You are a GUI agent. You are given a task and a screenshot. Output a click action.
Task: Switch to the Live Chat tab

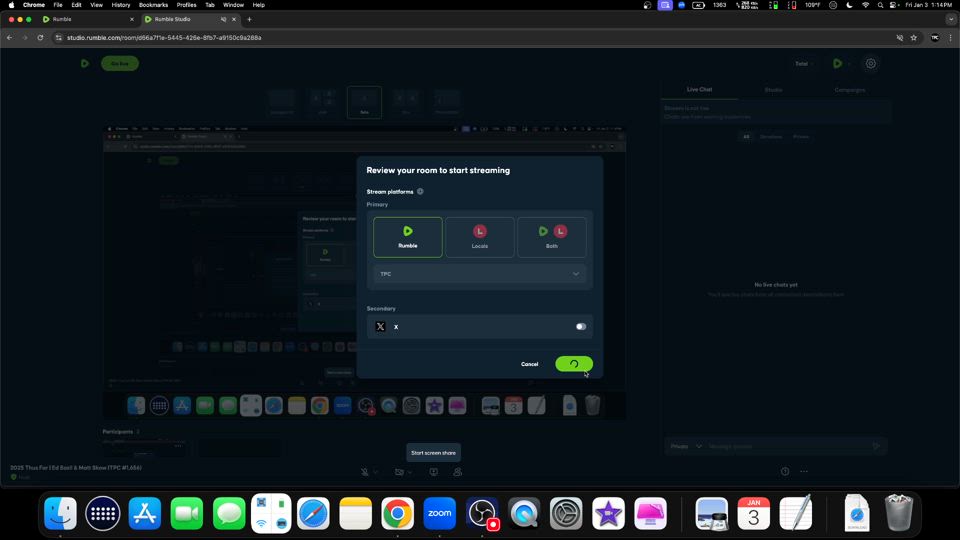(699, 90)
